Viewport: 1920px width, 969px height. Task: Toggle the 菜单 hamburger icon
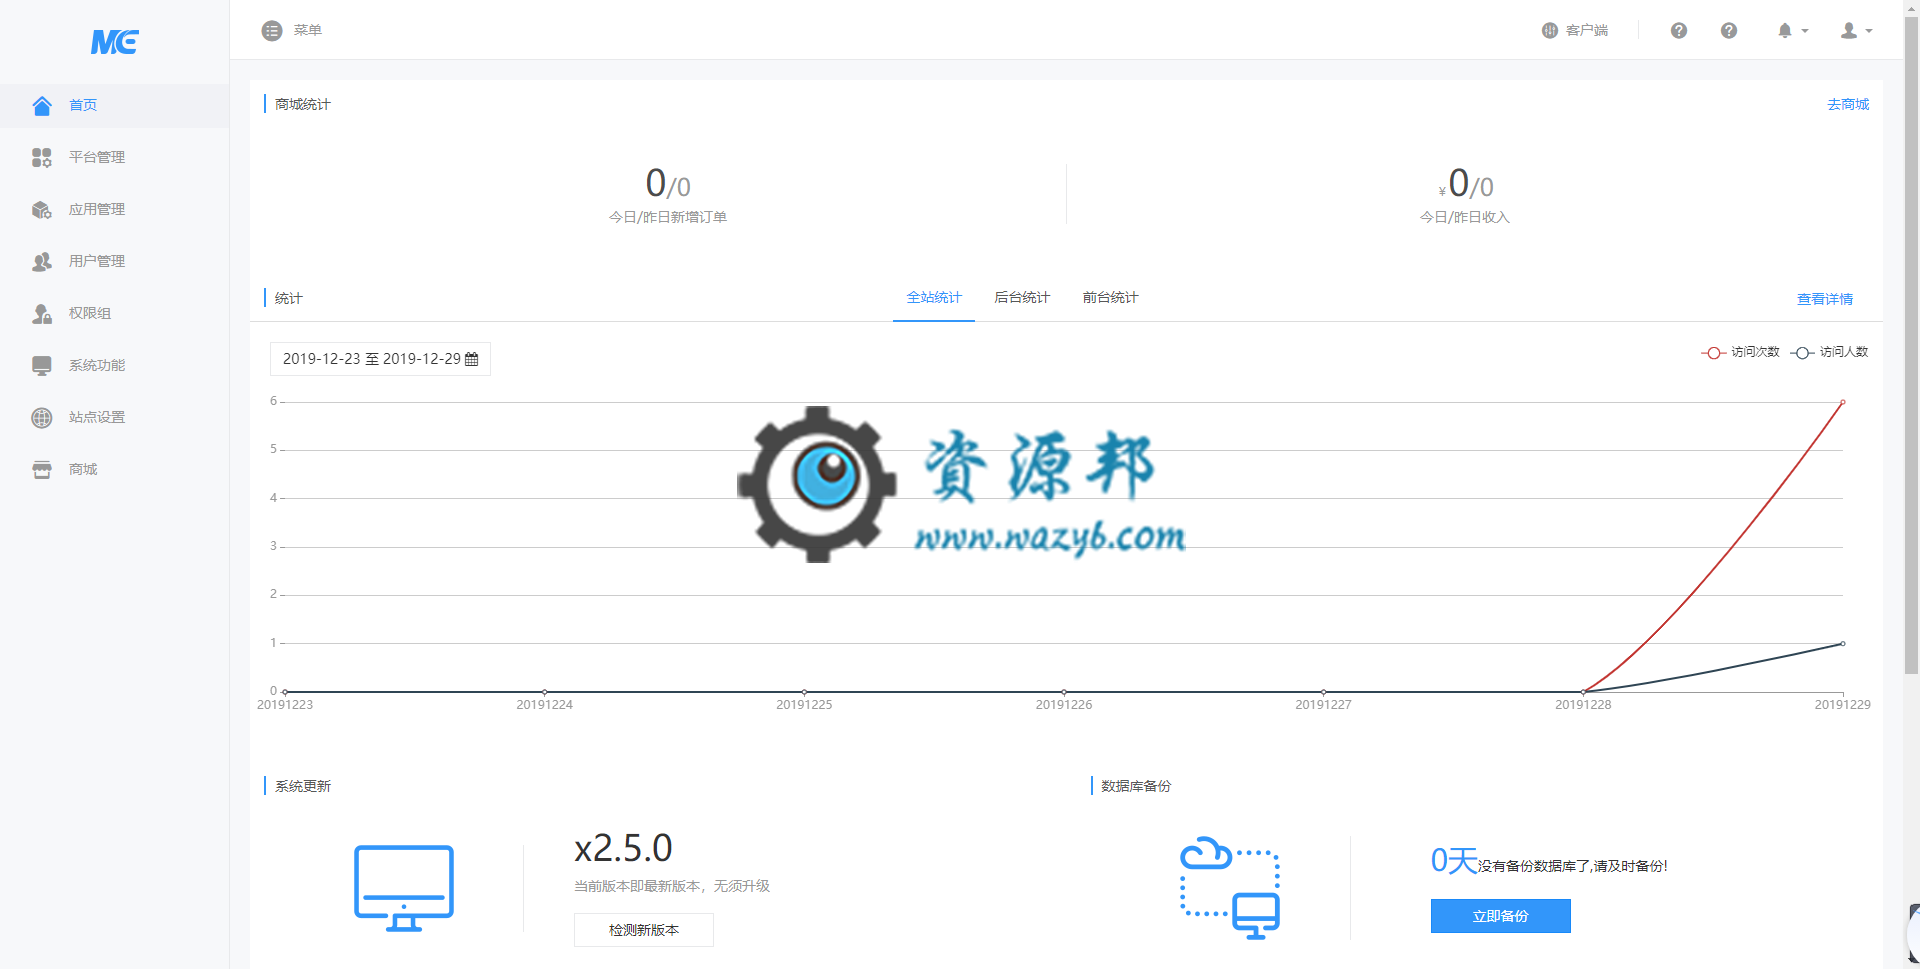(x=272, y=31)
